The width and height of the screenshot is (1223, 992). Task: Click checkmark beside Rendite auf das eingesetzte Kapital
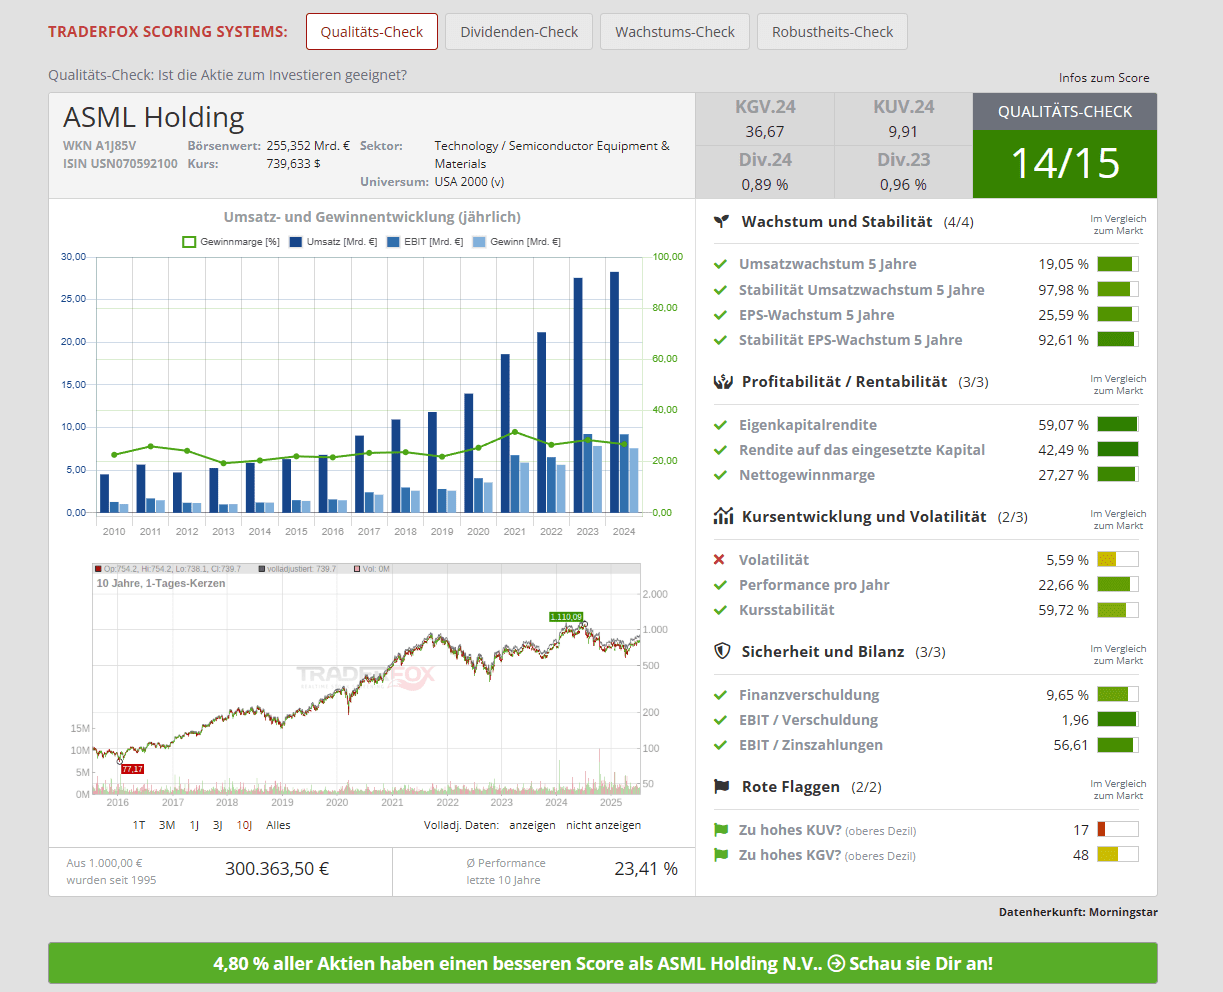click(720, 450)
